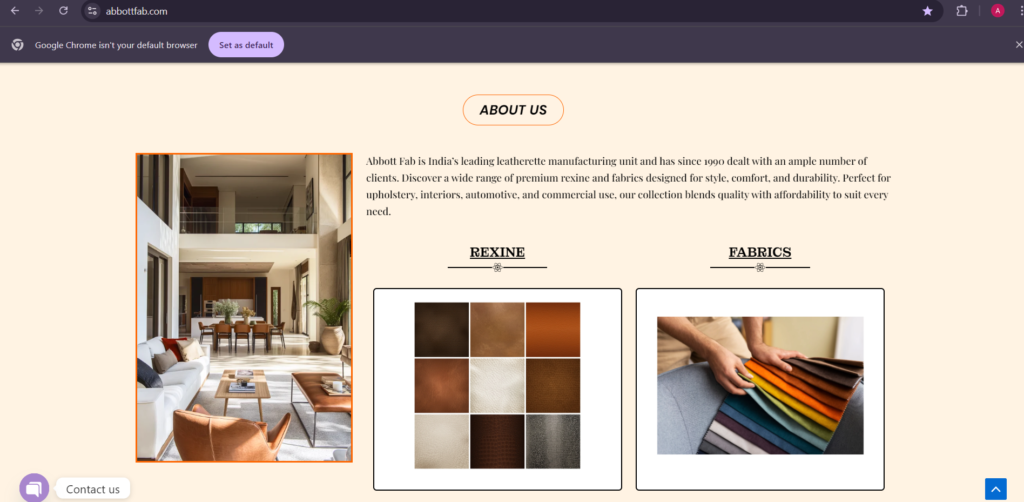Screen dimensions: 1024x502
Task: Open the Extensions puzzle icon
Action: pyautogui.click(x=962, y=11)
